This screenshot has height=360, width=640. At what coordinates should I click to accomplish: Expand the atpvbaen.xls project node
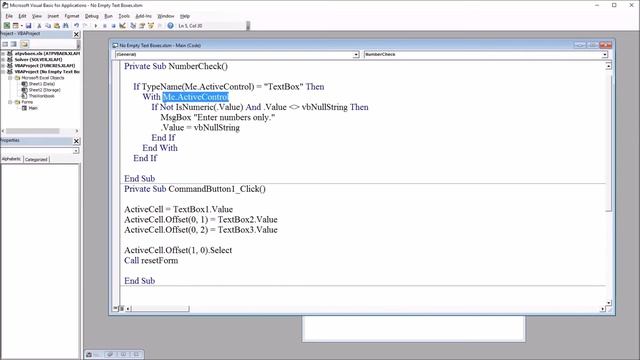pos(3,53)
